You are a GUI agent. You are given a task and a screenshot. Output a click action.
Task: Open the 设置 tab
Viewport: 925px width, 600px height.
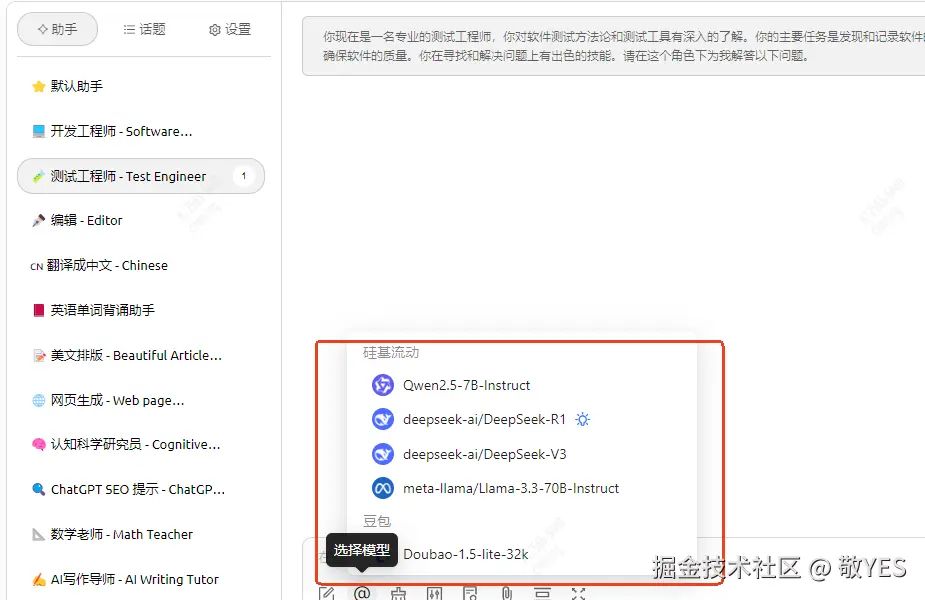click(230, 29)
